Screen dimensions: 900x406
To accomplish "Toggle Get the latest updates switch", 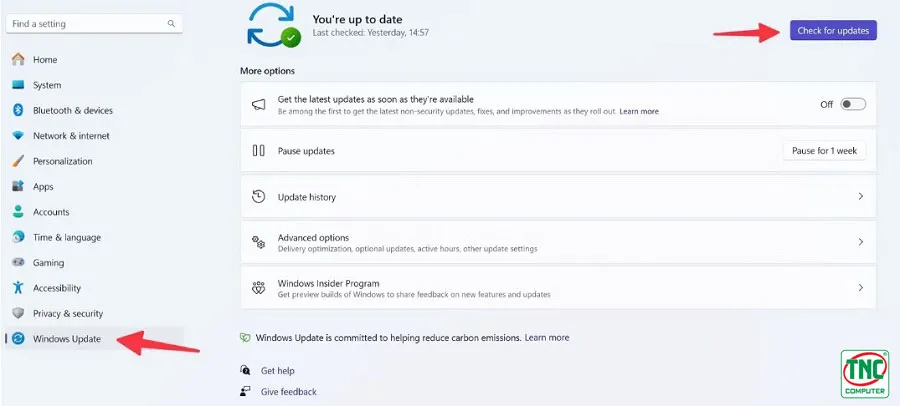I will 853,104.
